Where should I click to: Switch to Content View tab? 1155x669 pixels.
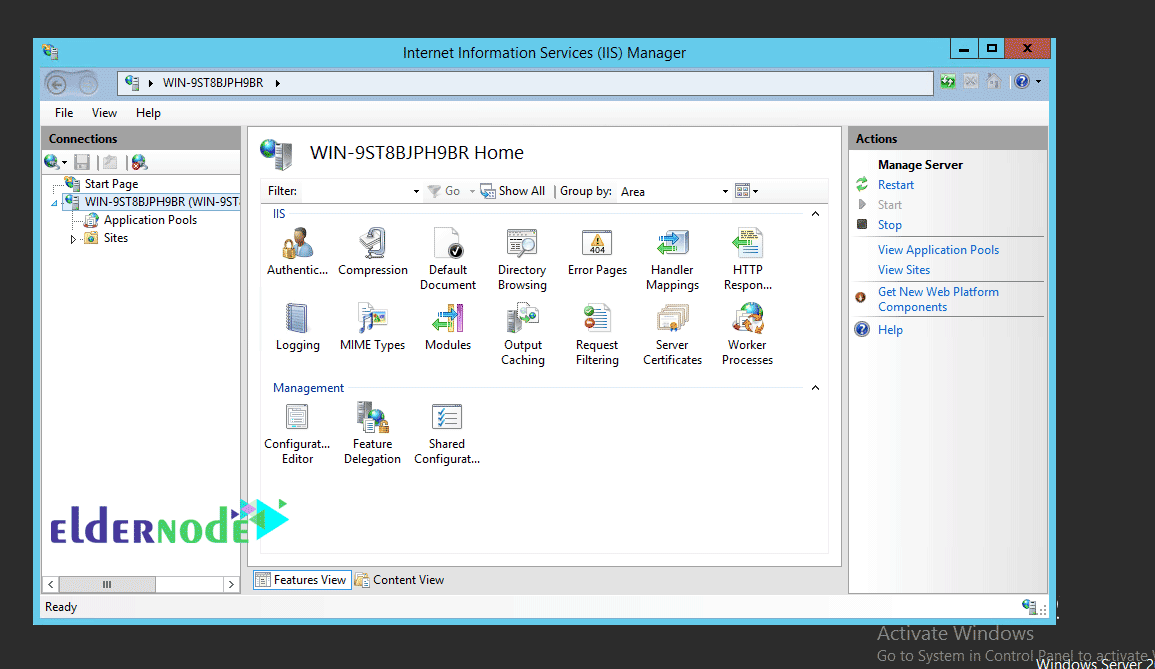tap(399, 580)
